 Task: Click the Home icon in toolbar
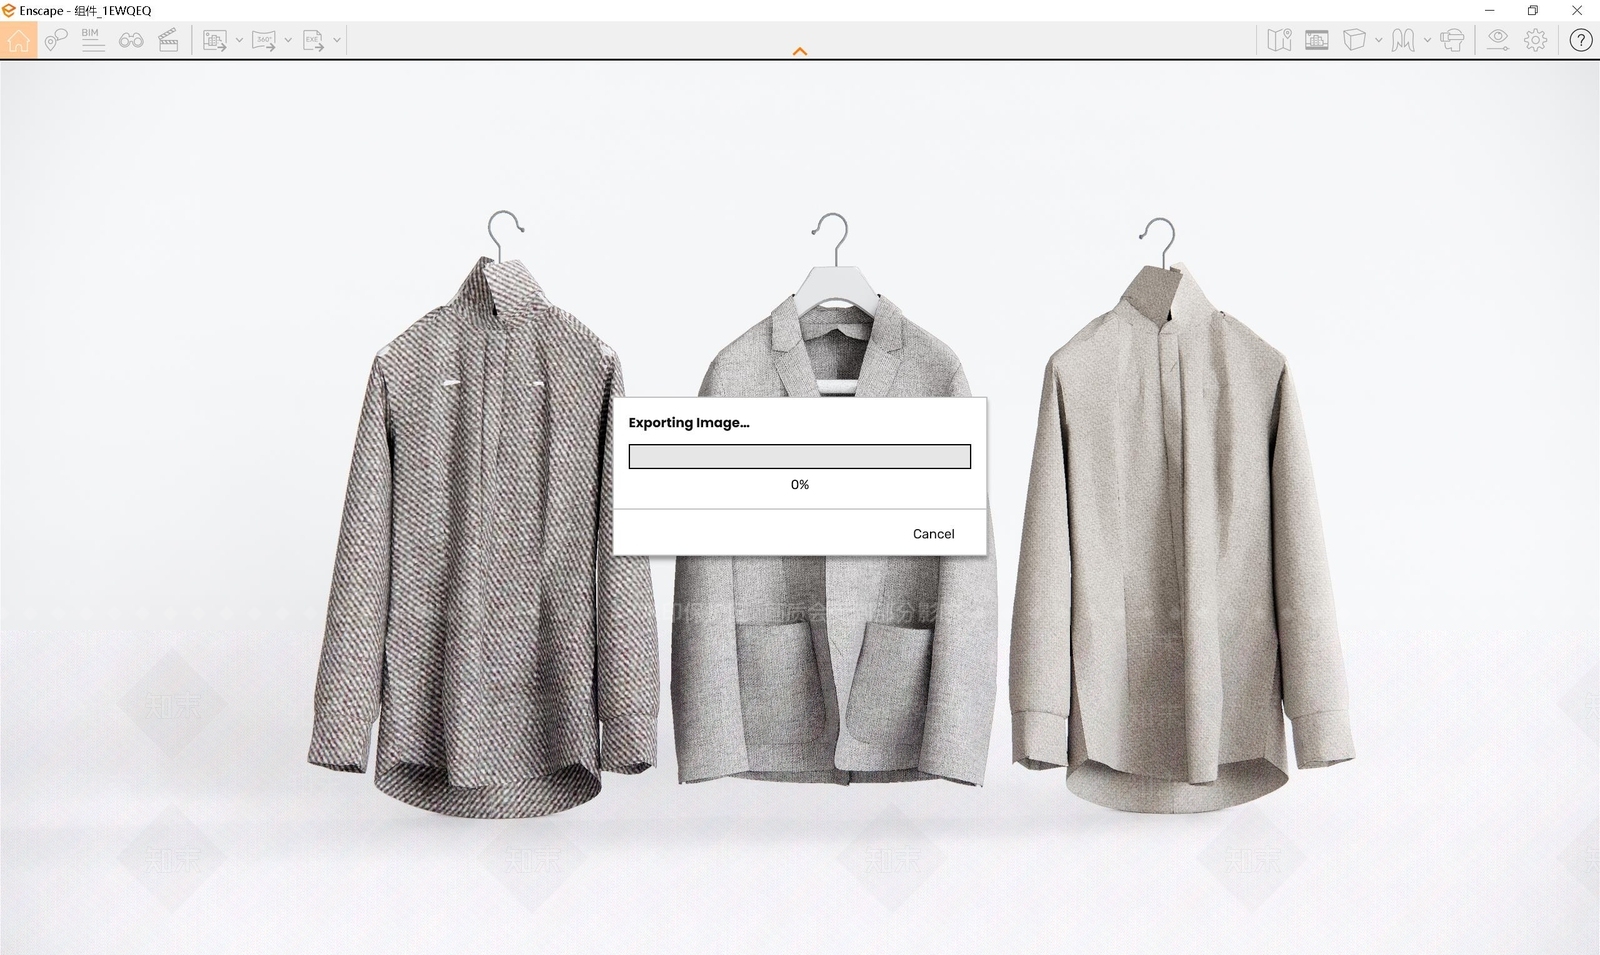point(18,40)
